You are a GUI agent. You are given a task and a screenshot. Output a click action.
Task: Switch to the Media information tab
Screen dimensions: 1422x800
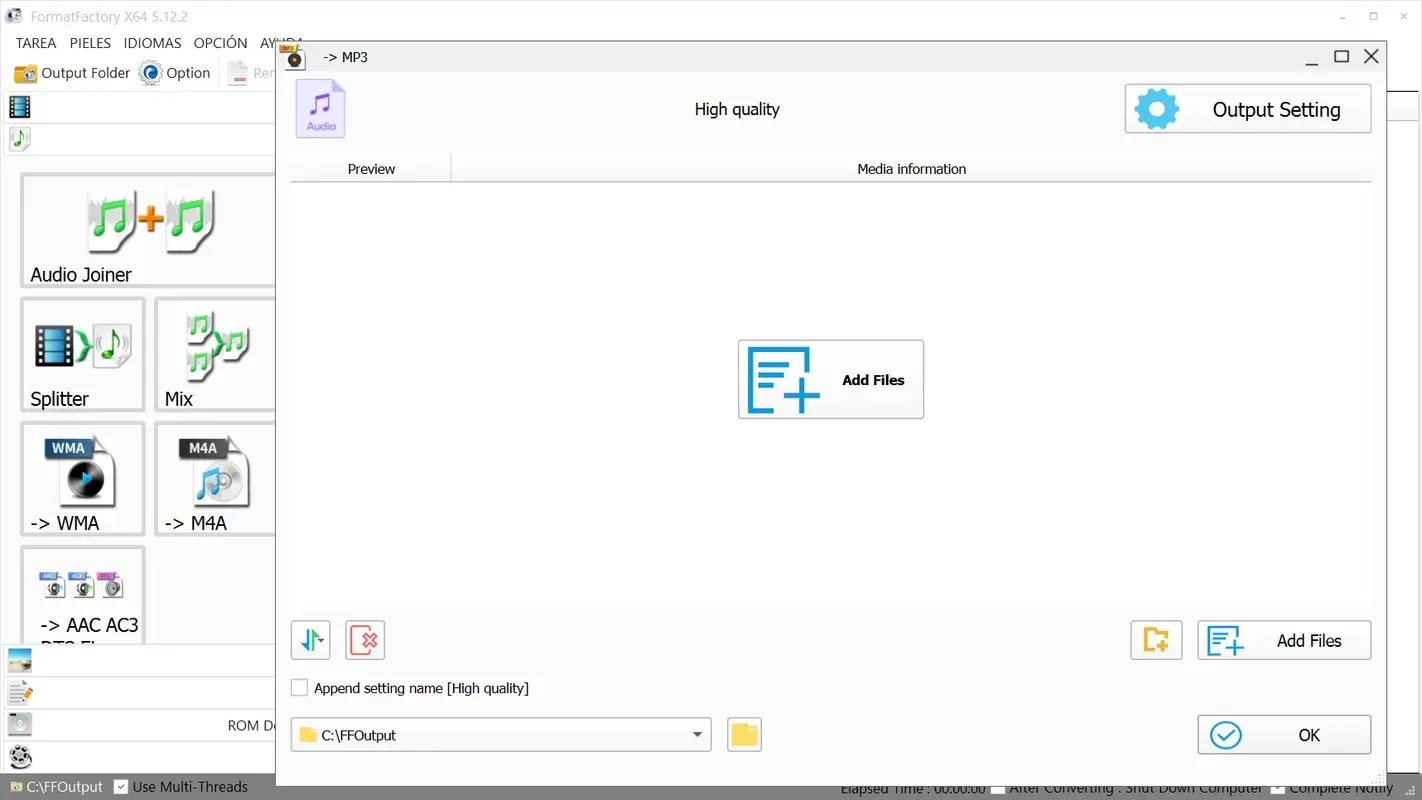pos(911,168)
